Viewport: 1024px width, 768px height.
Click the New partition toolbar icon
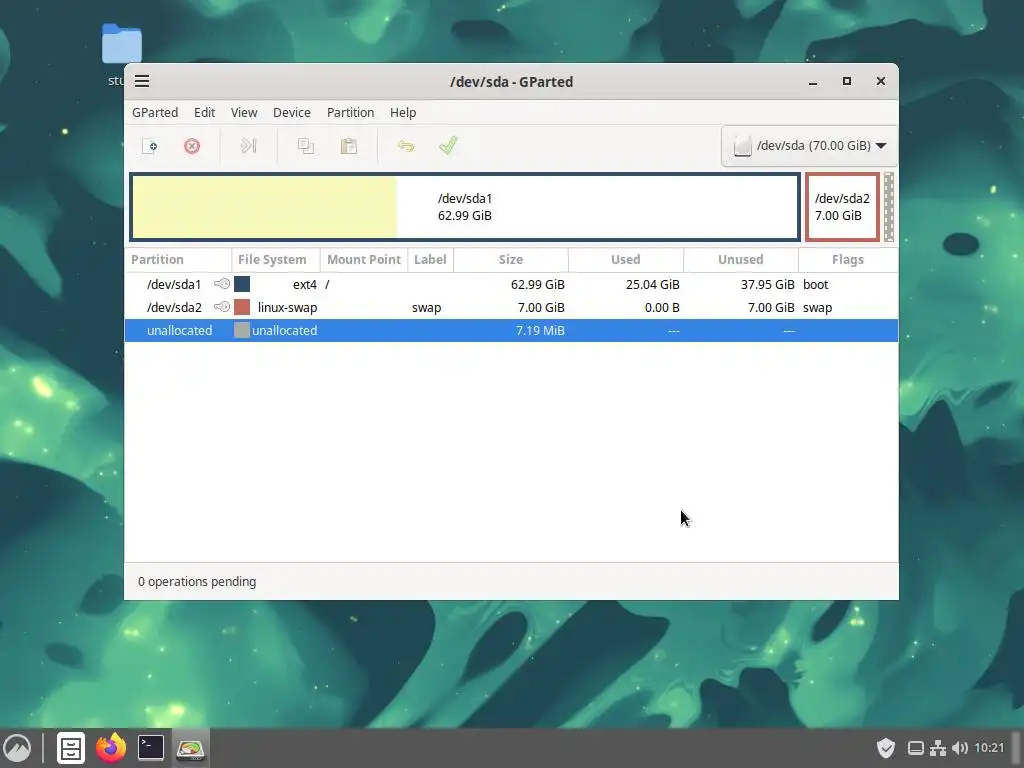coord(150,146)
